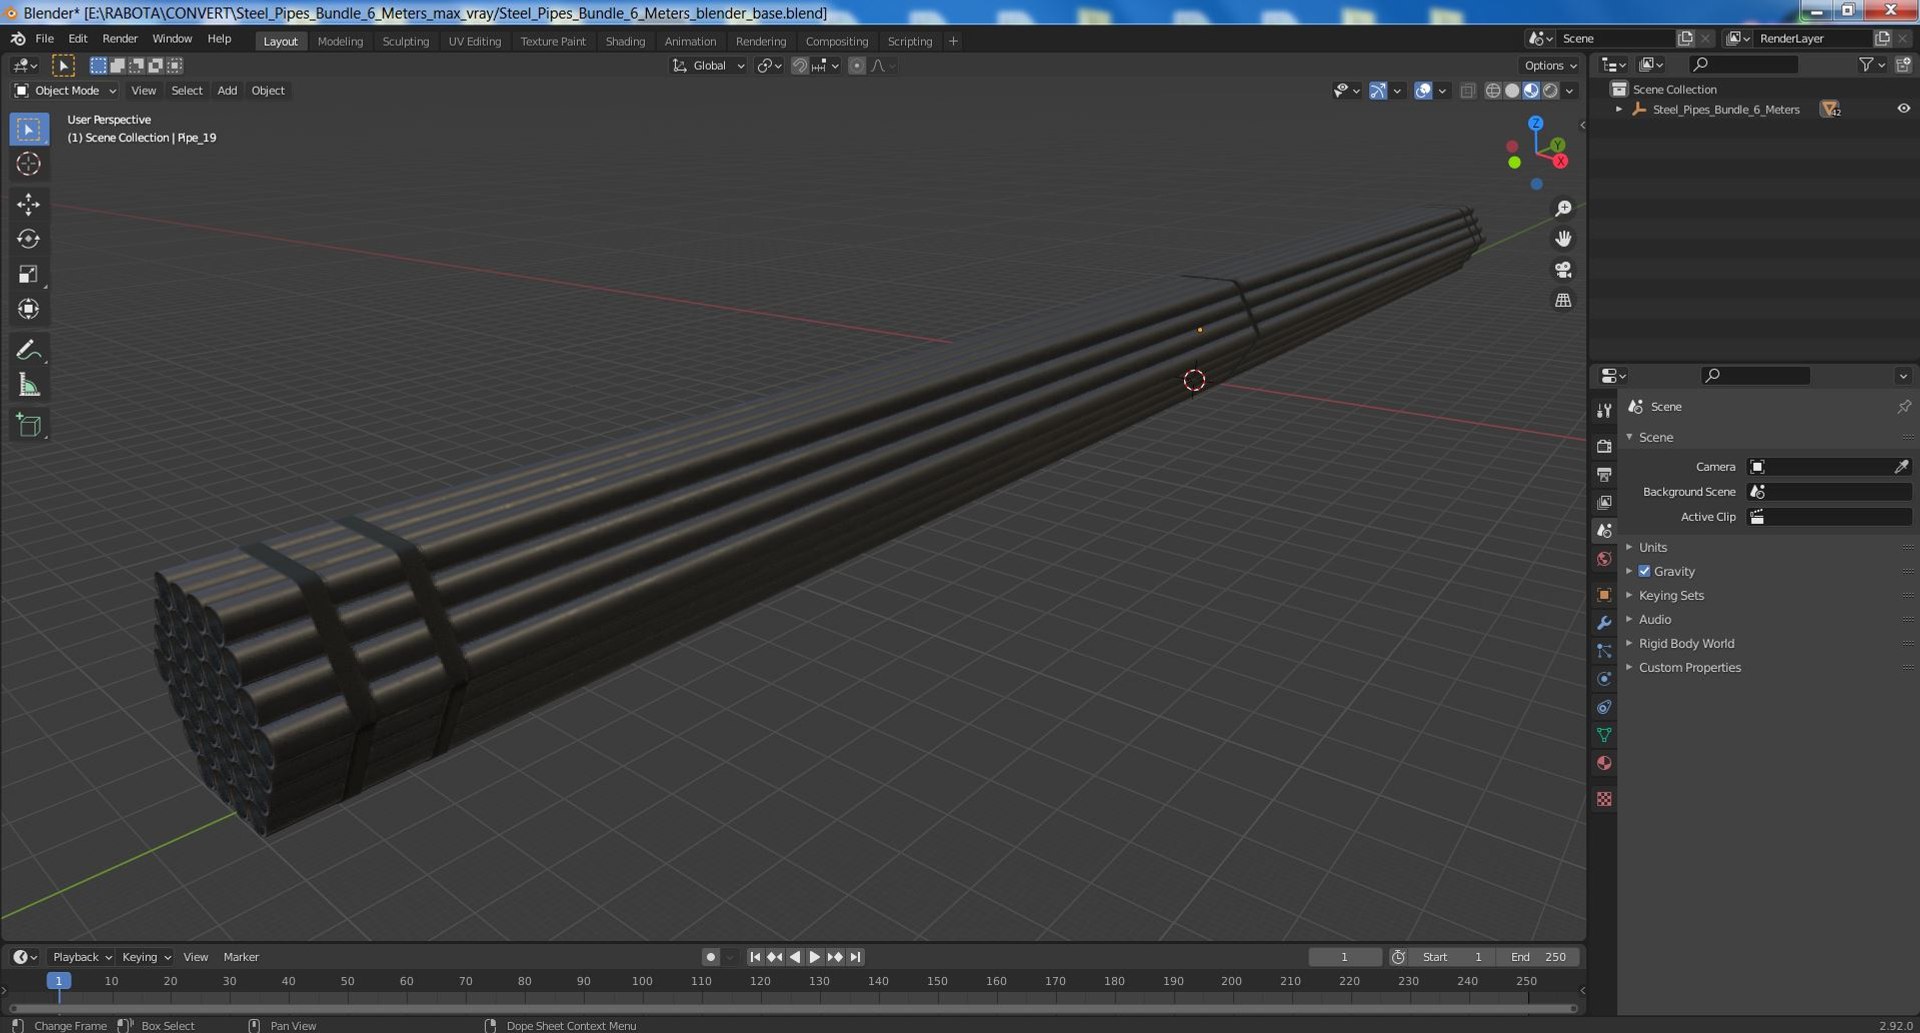
Task: Click the Pan view hand icon
Action: 1563,239
